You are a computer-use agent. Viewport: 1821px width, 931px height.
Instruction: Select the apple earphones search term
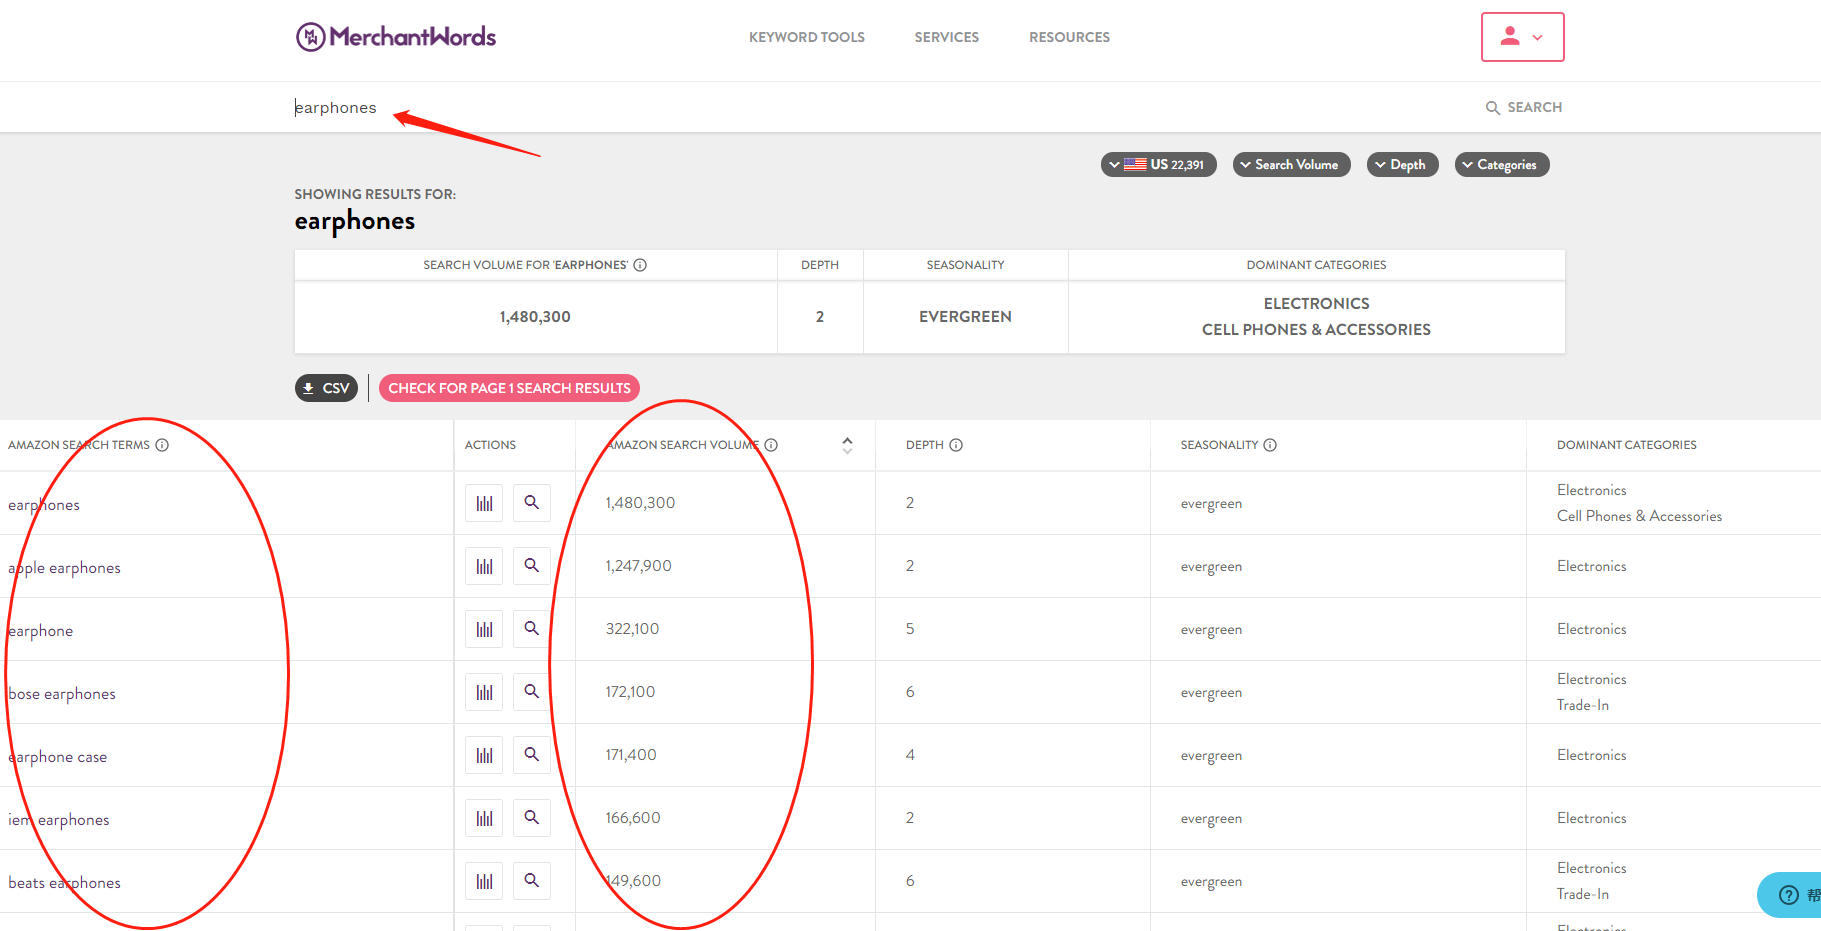pos(64,568)
